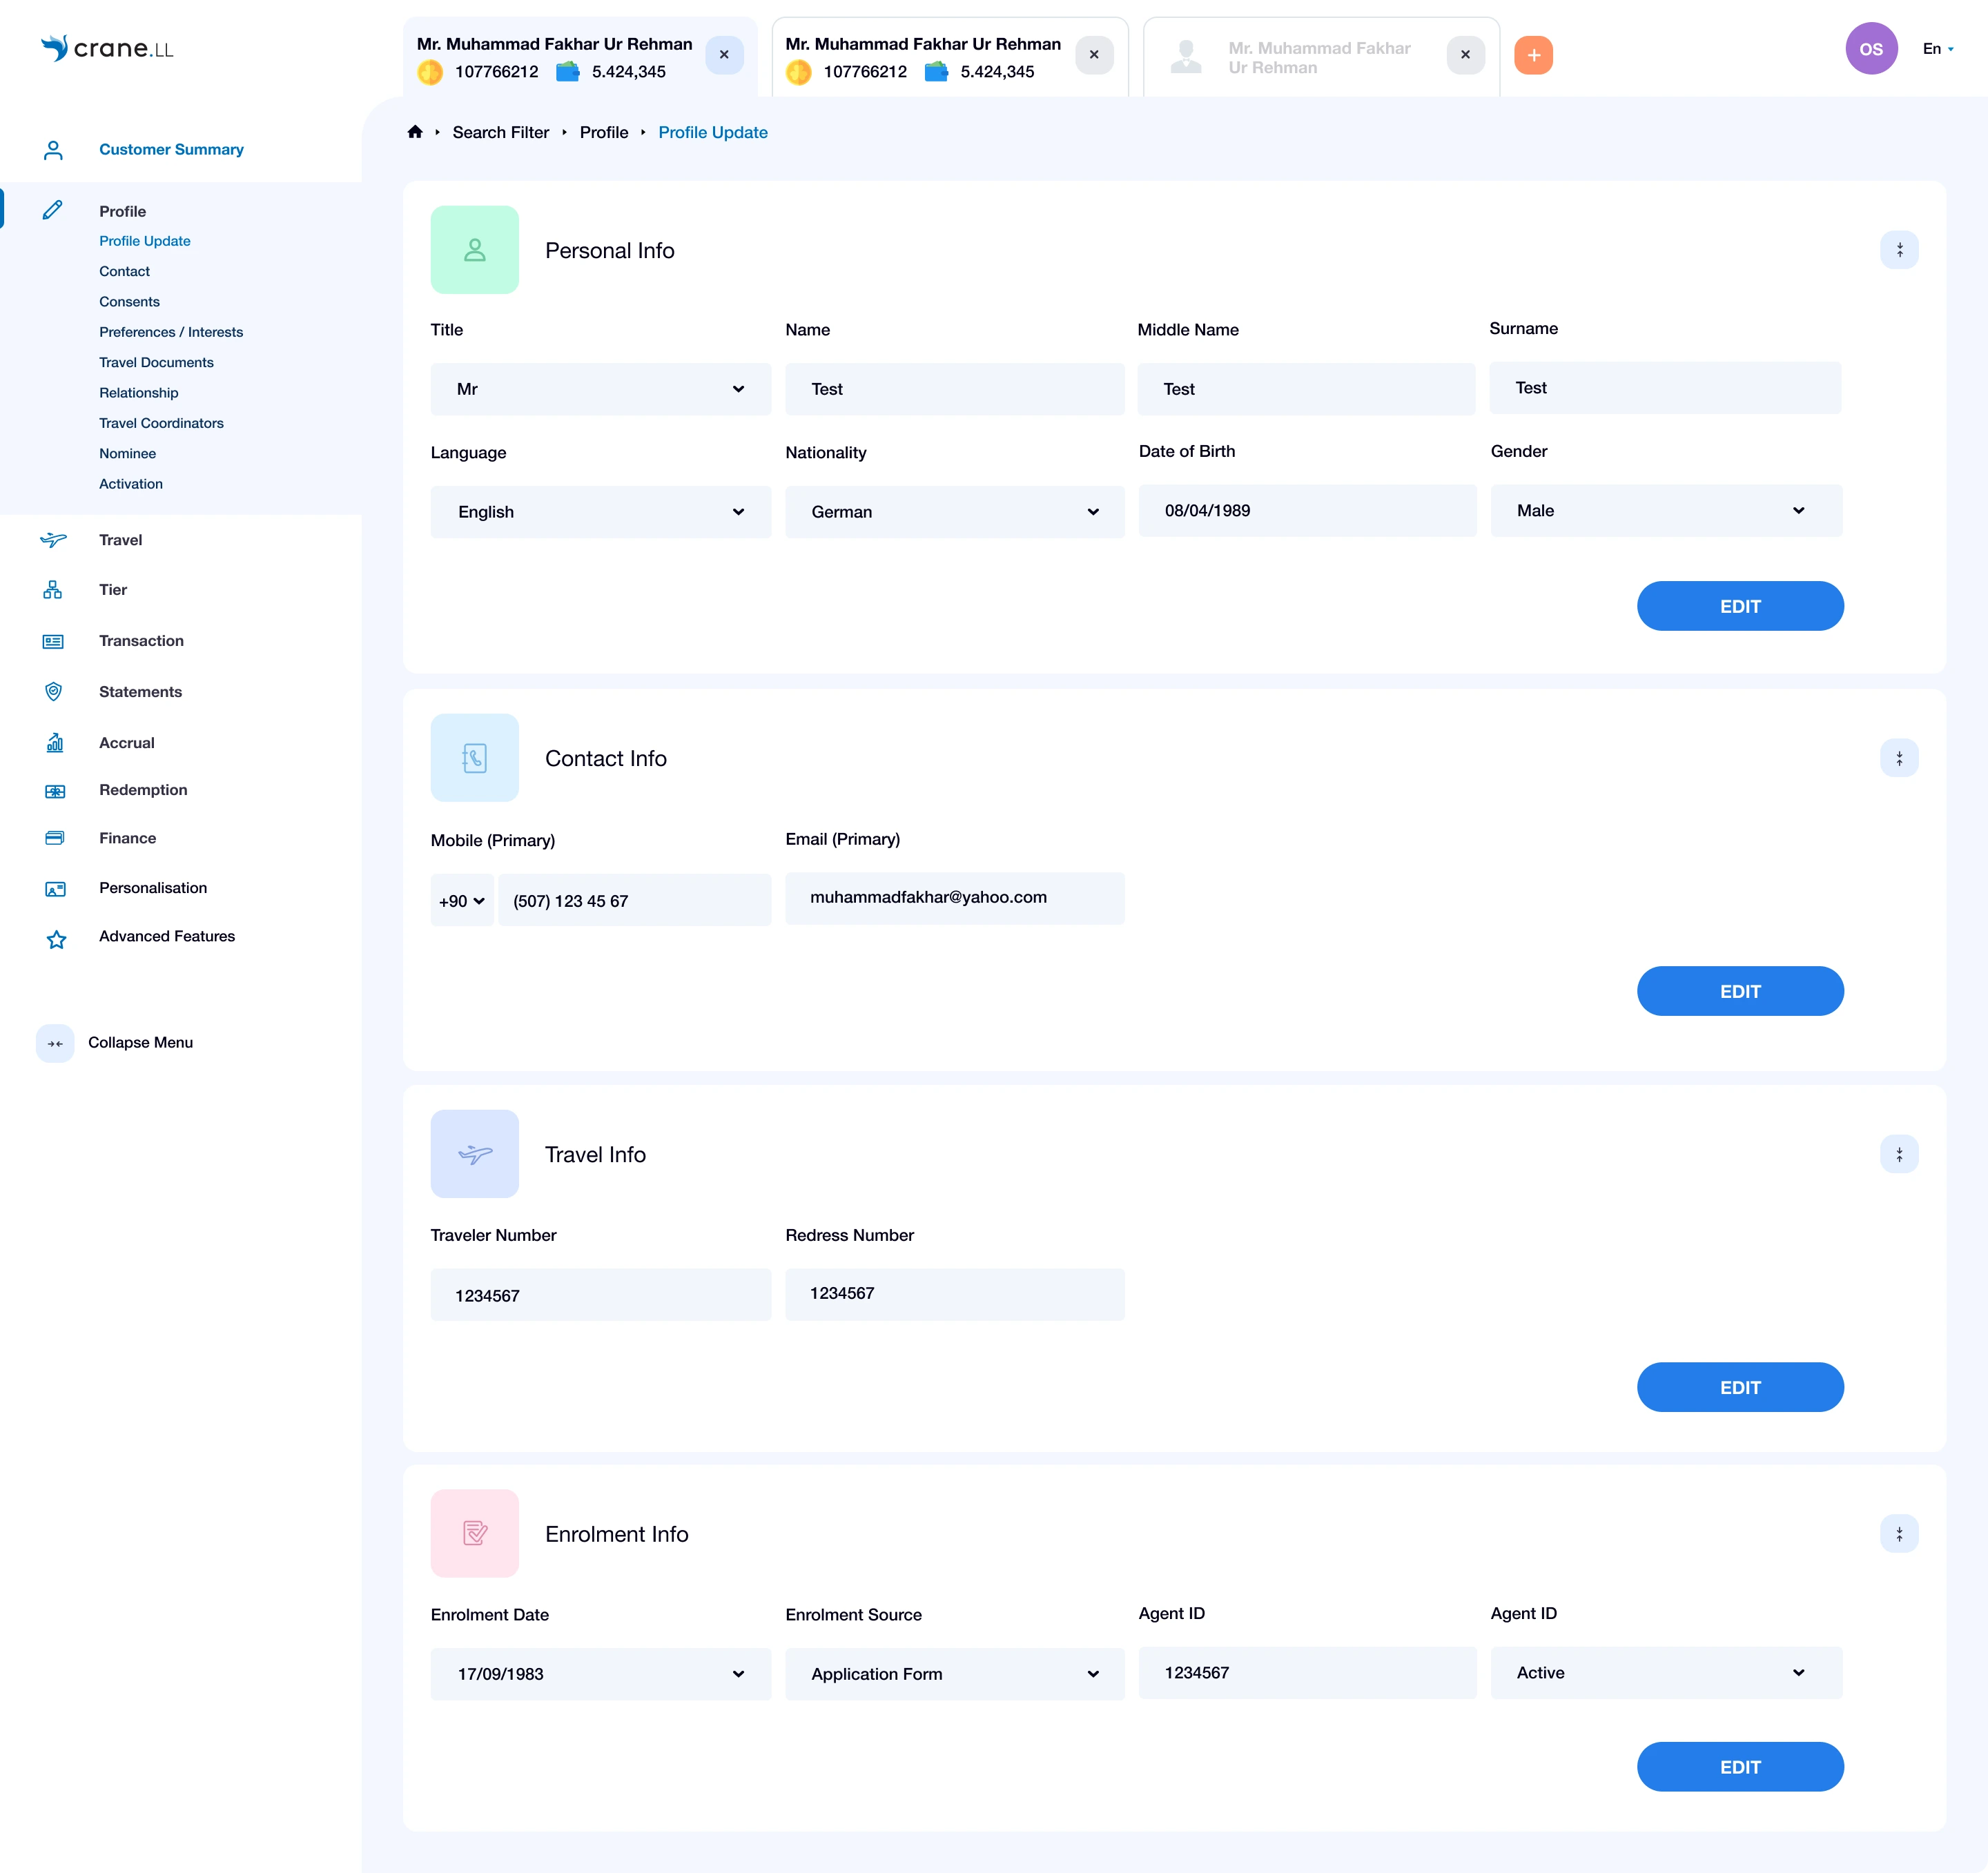
Task: Open the Nationality dropdown showing German
Action: coord(954,512)
